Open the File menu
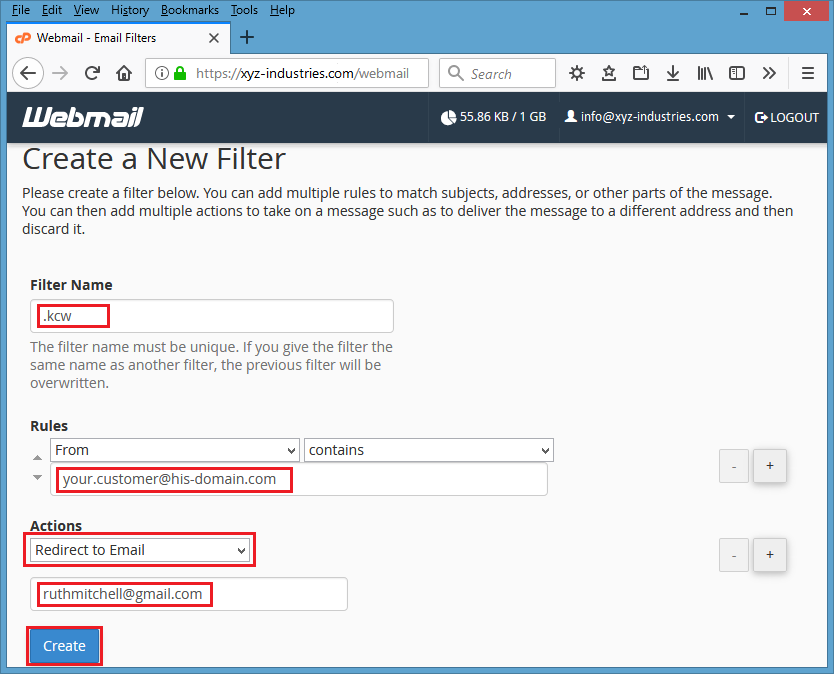This screenshot has height=674, width=834. (21, 10)
